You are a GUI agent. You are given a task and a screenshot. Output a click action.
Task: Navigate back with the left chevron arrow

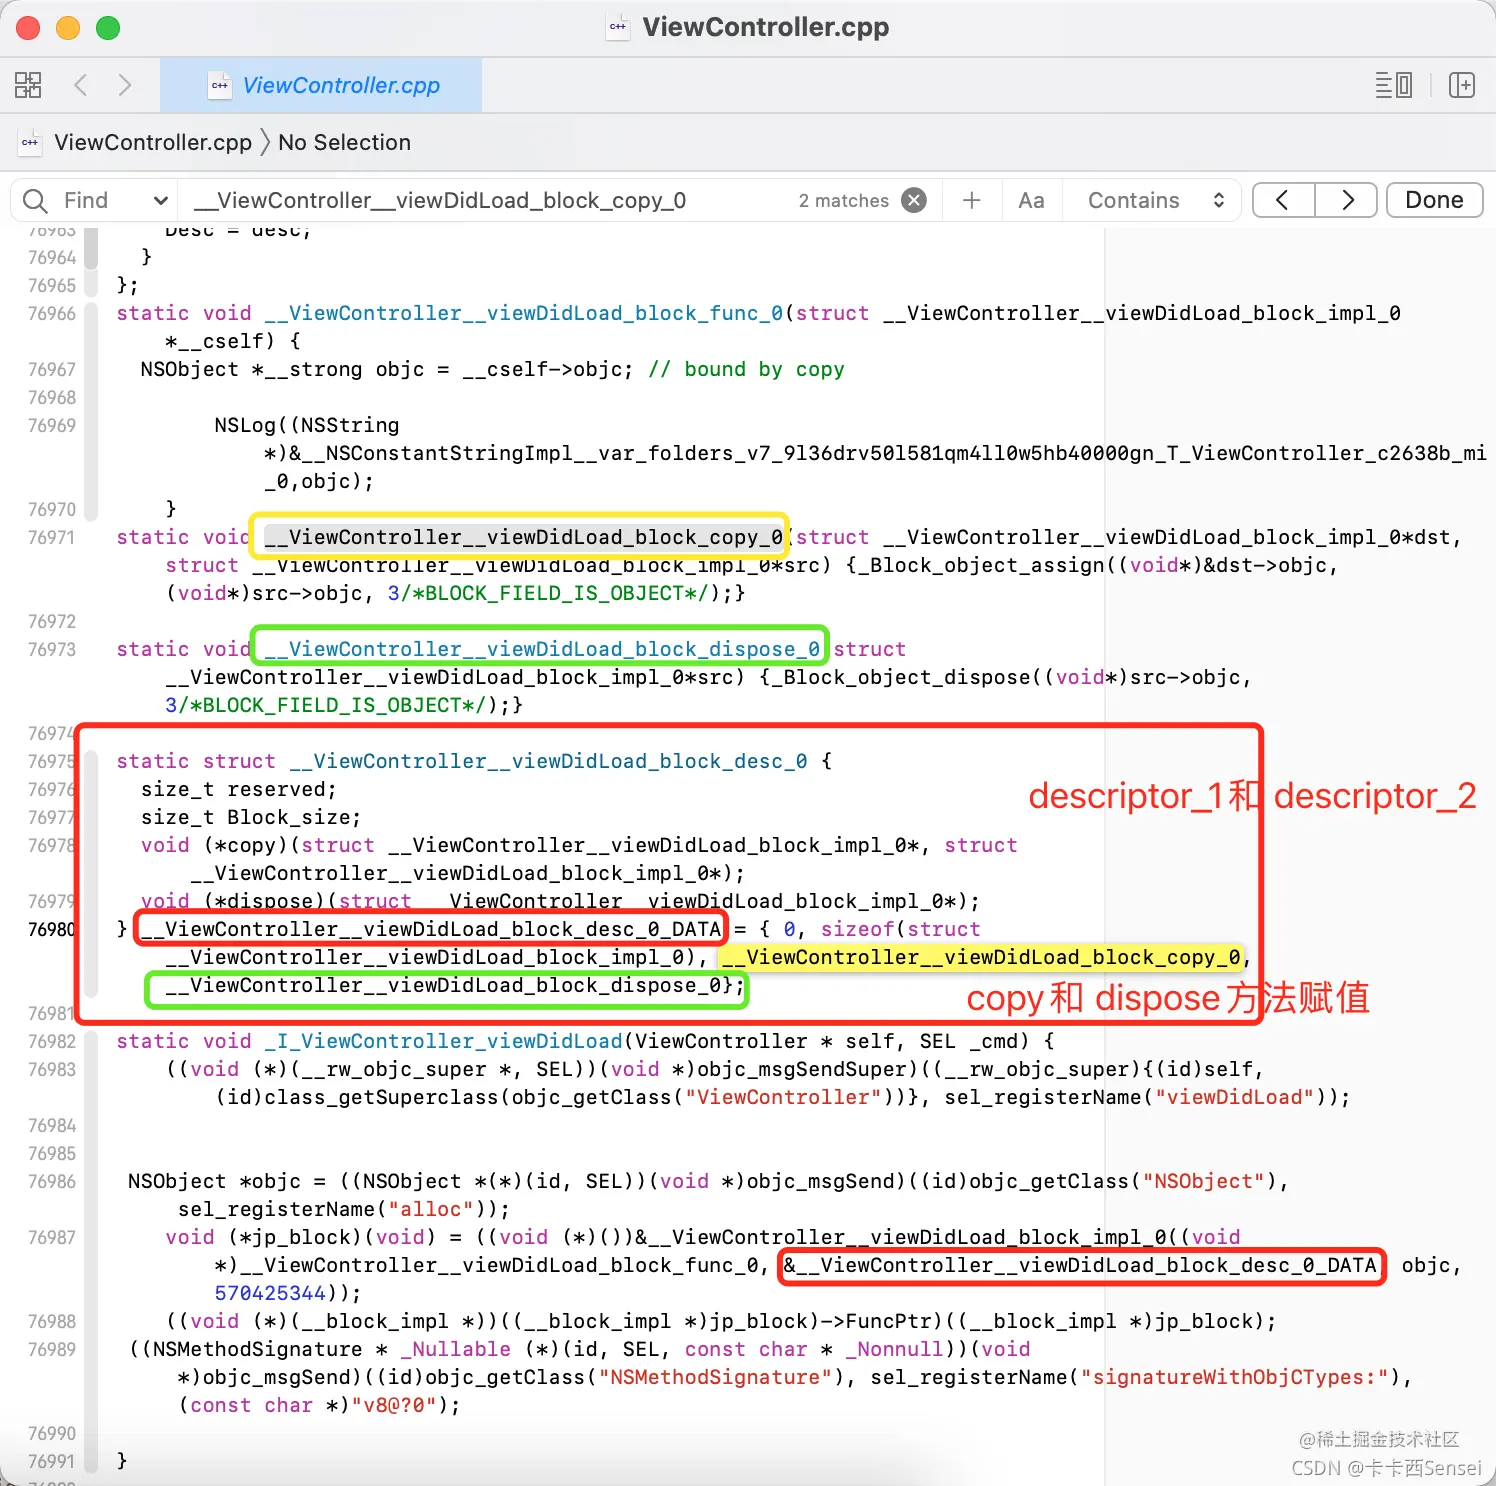coord(81,85)
